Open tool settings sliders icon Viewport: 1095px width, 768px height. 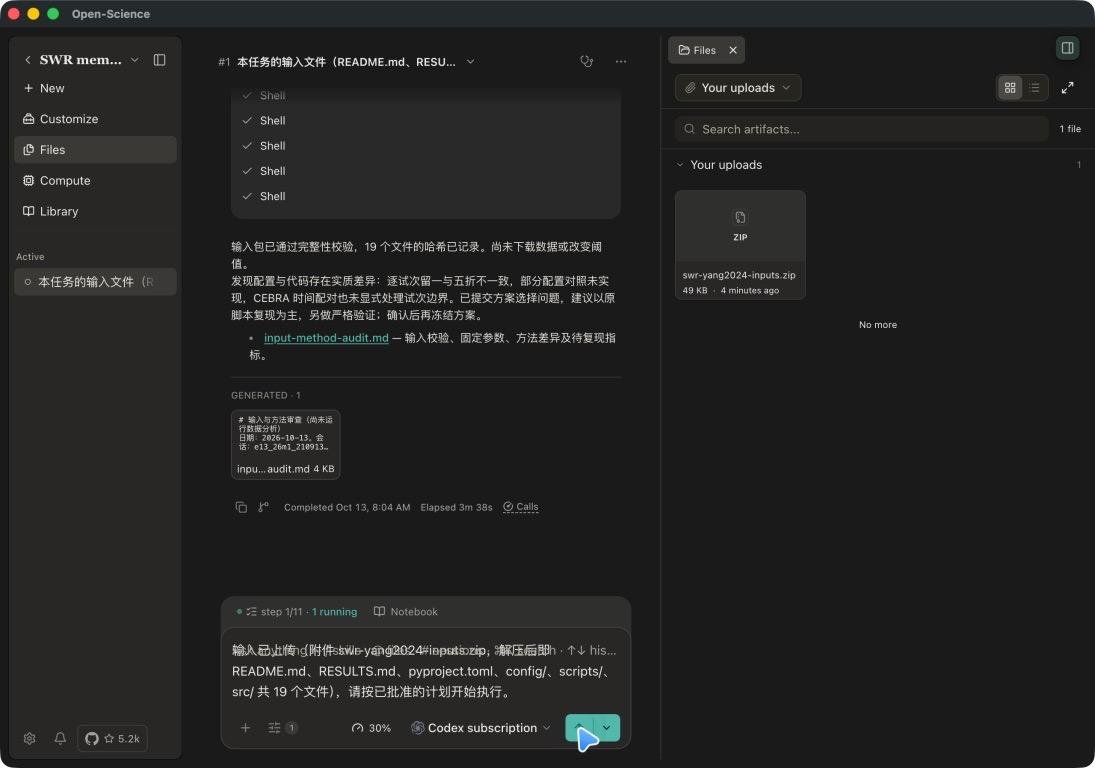tap(274, 728)
